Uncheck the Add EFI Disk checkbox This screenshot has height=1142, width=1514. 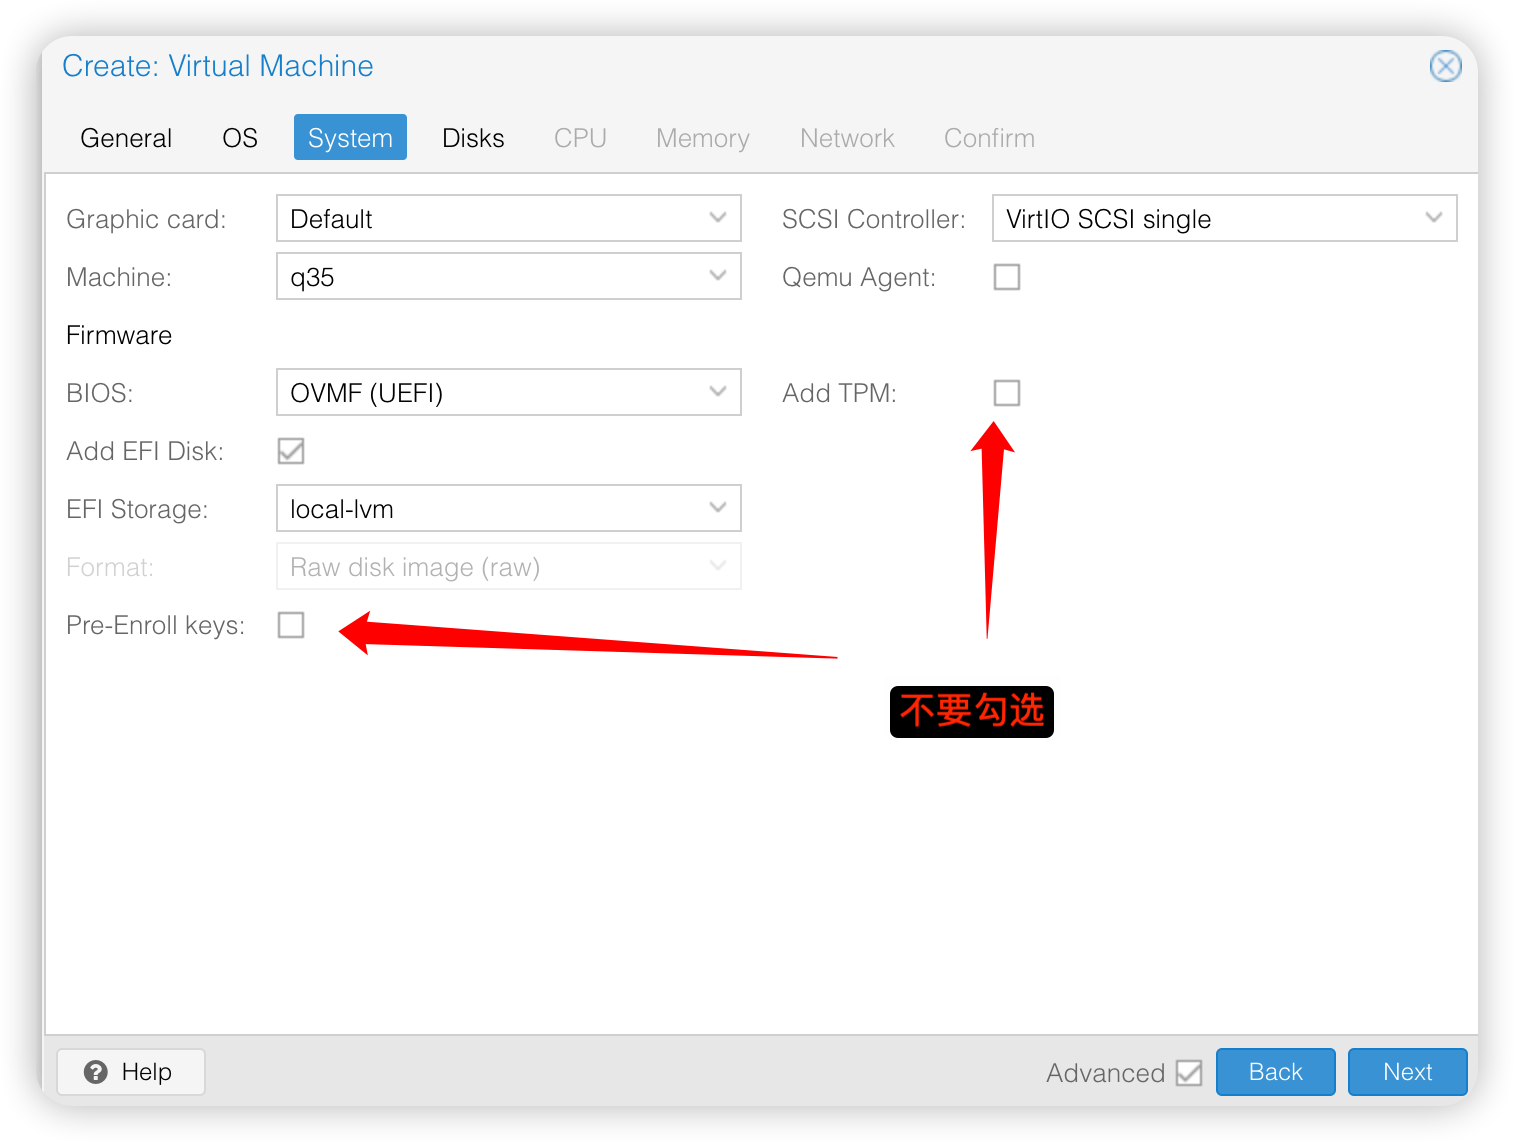click(291, 451)
